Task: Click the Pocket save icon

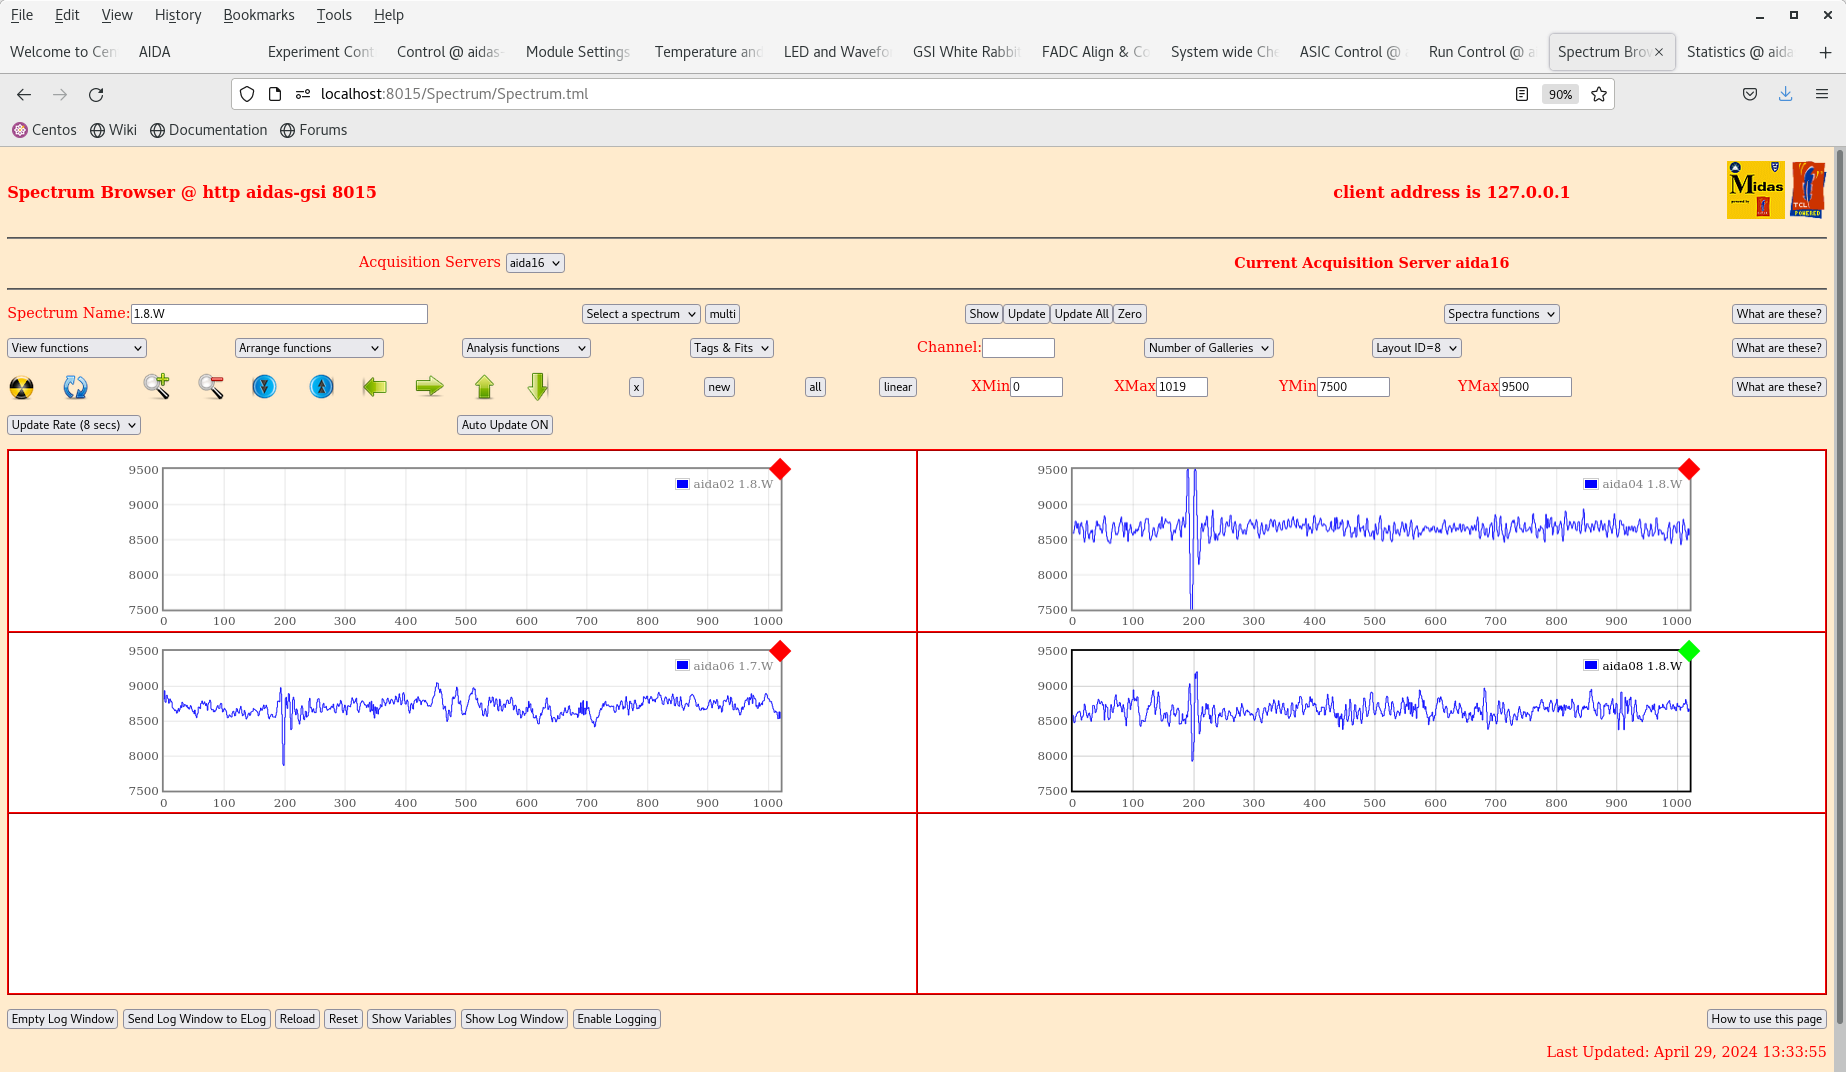Action: point(1750,94)
